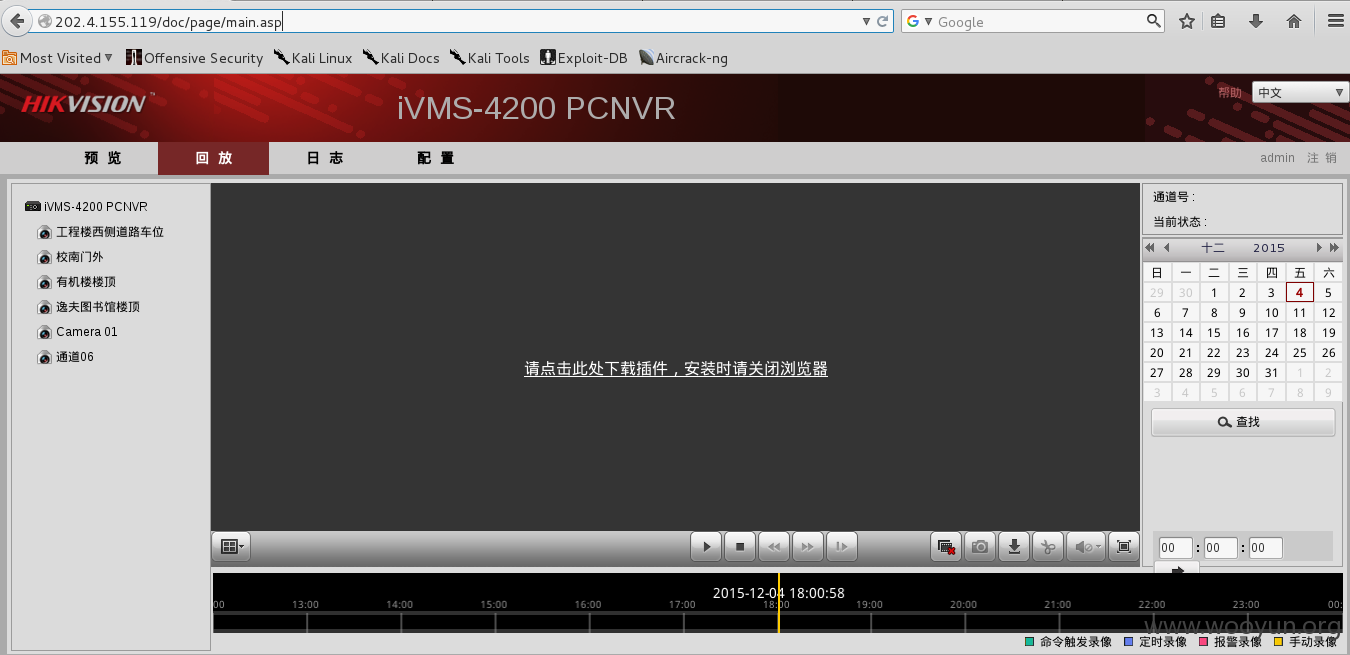Open the 中文 language dropdown
Viewport: 1350px width, 655px height.
1300,93
